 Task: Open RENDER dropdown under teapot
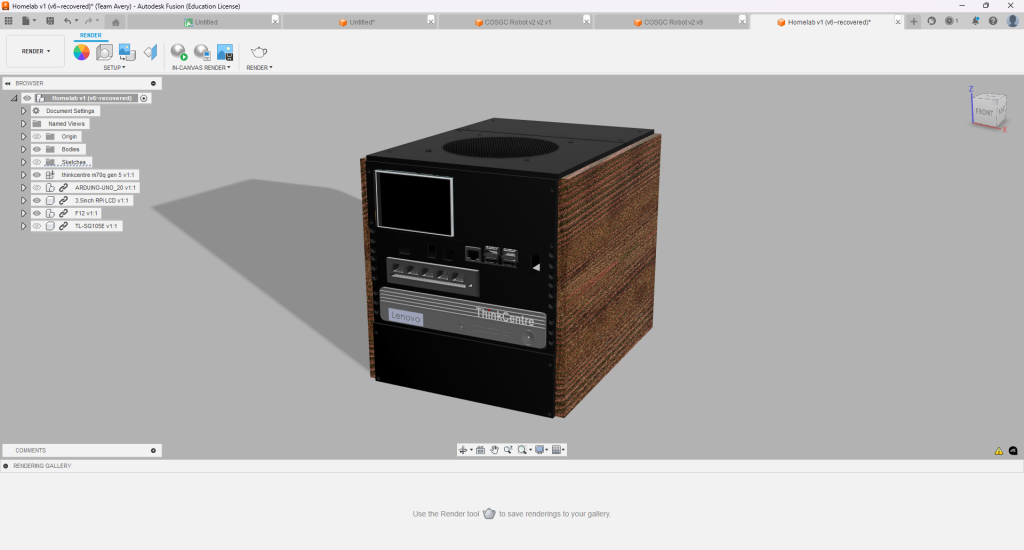tap(259, 67)
